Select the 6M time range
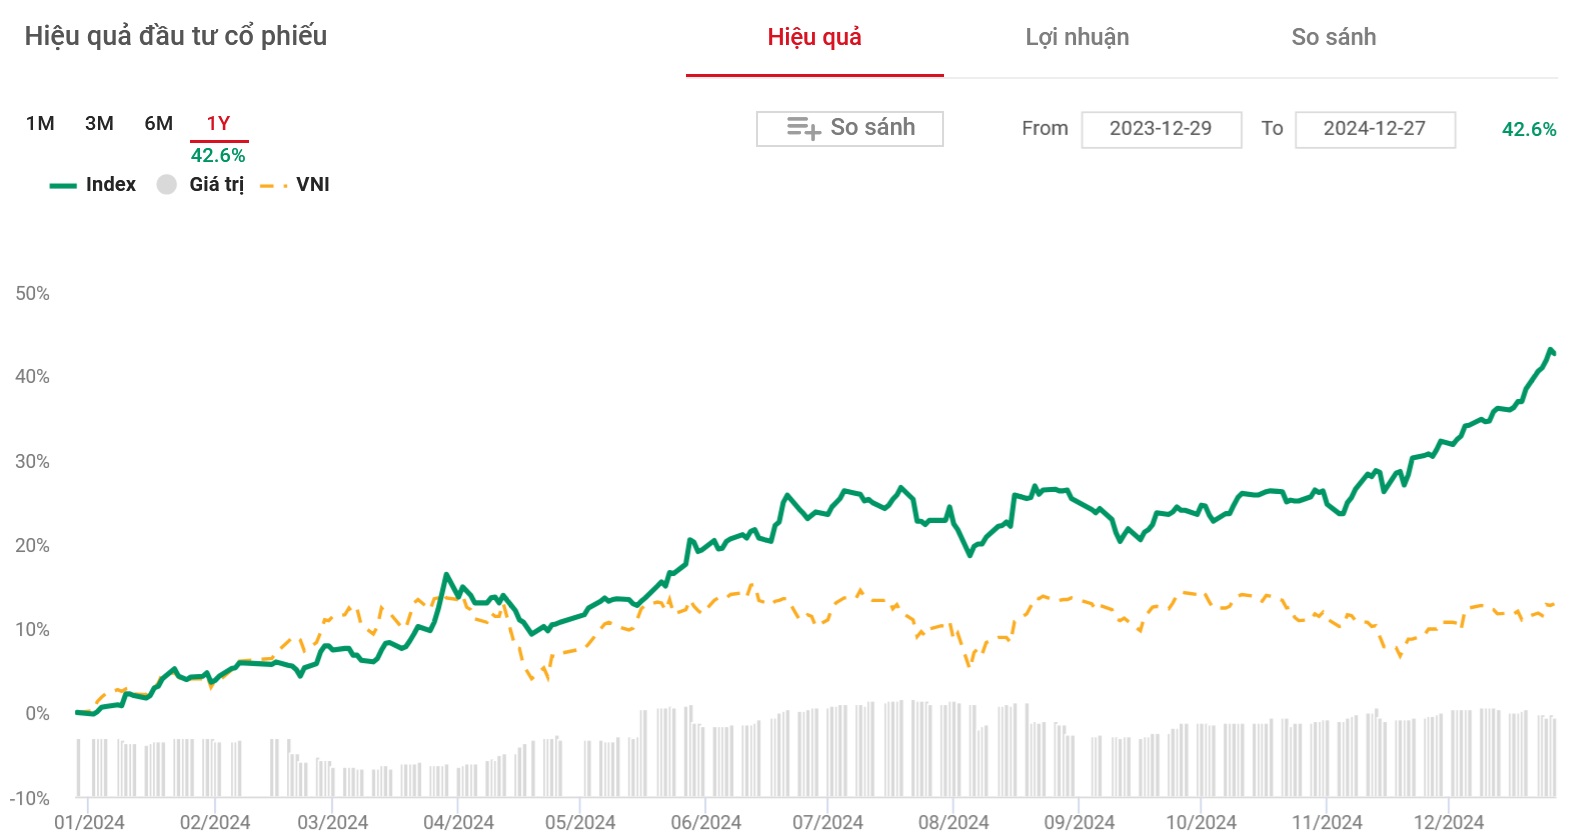The width and height of the screenshot is (1587, 836). pos(158,123)
